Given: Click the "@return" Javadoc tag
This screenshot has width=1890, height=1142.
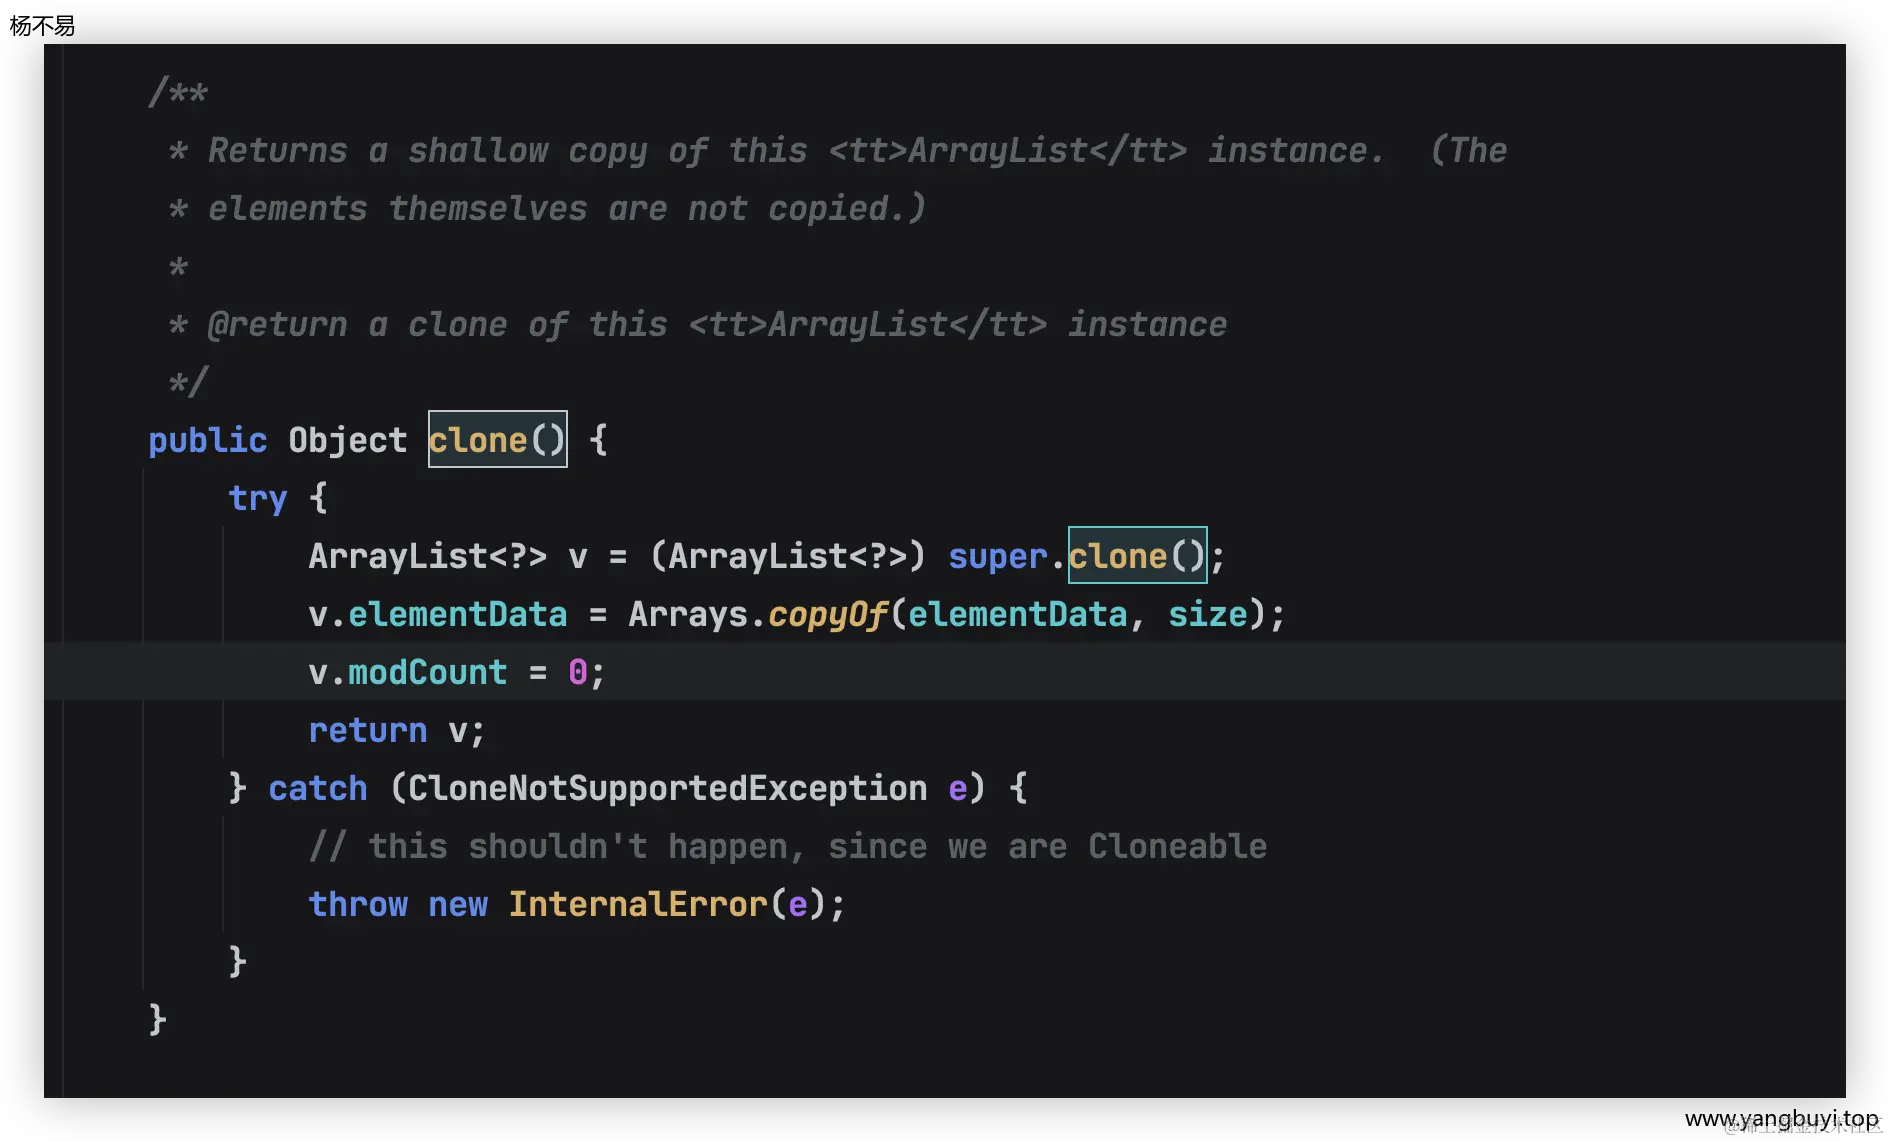Looking at the screenshot, I should (x=278, y=324).
